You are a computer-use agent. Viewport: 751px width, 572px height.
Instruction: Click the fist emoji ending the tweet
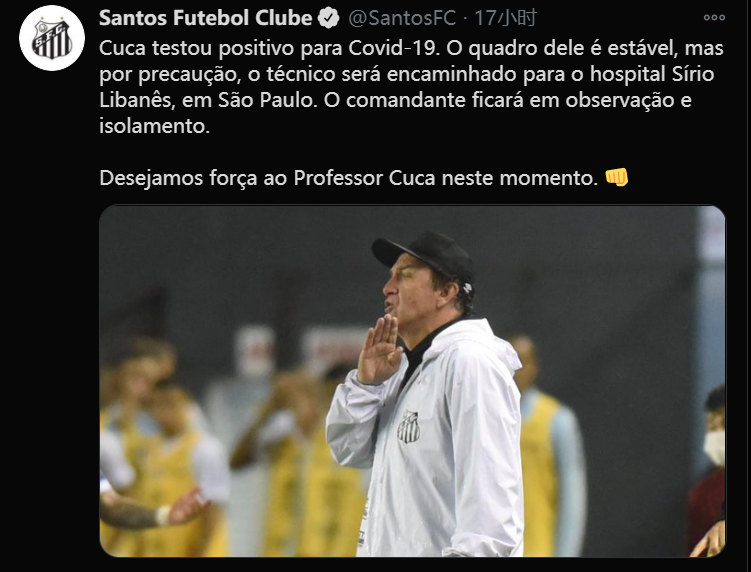[x=616, y=177]
